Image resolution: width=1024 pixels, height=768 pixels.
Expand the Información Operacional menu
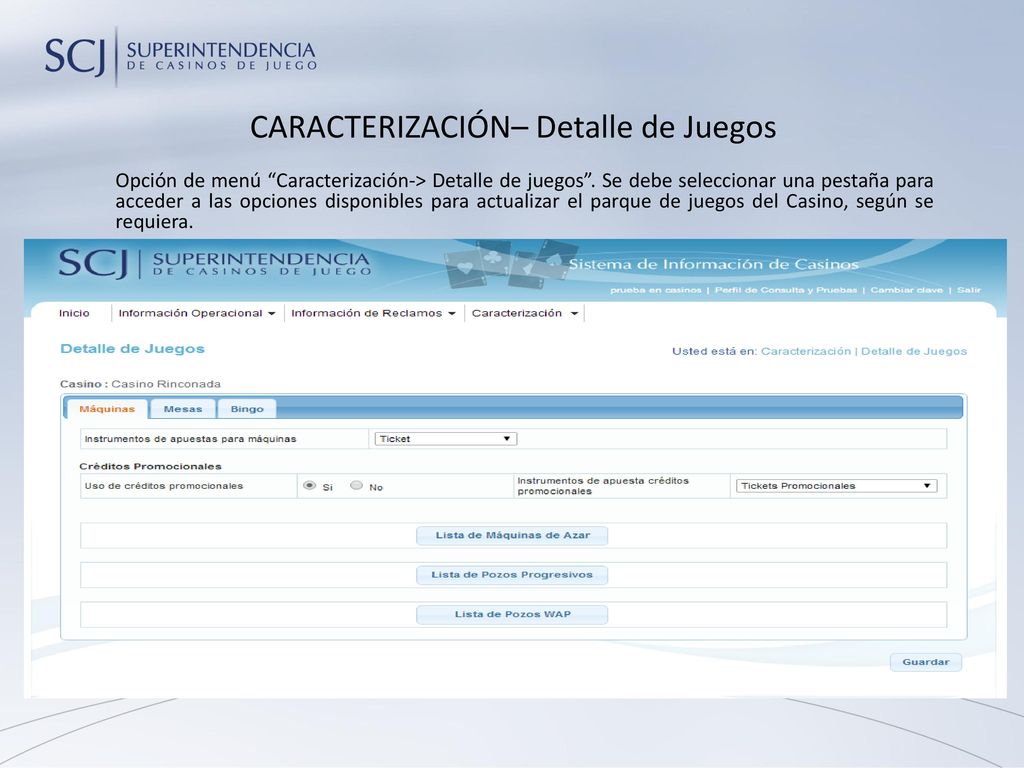[x=197, y=313]
